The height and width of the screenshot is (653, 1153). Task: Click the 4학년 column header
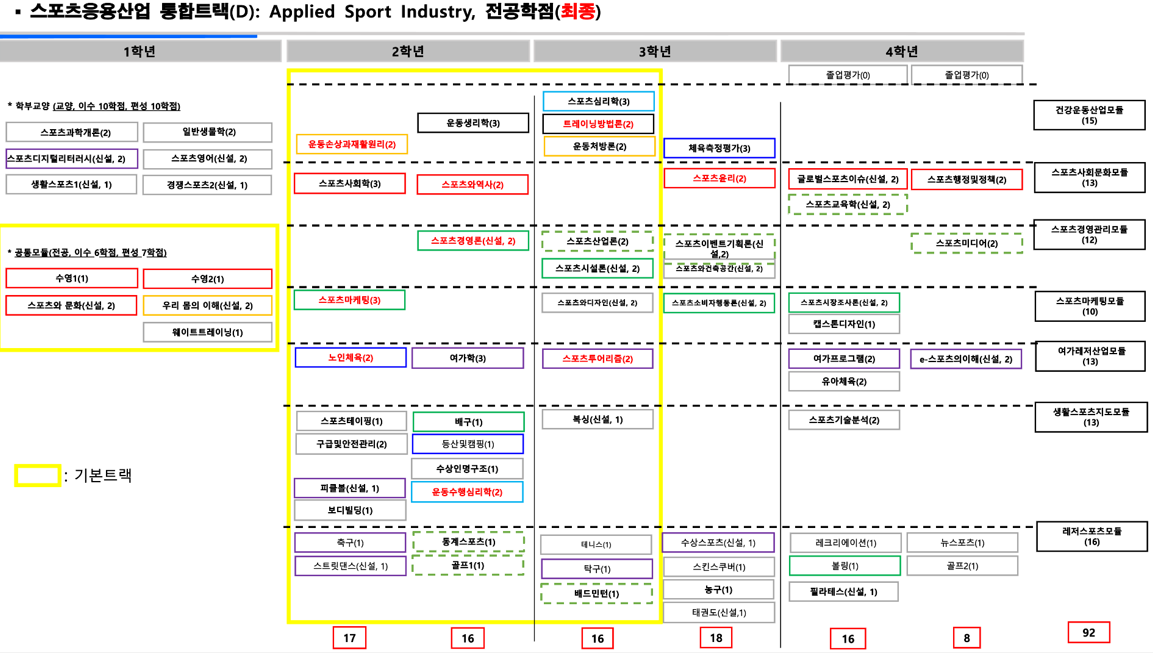[x=901, y=51]
